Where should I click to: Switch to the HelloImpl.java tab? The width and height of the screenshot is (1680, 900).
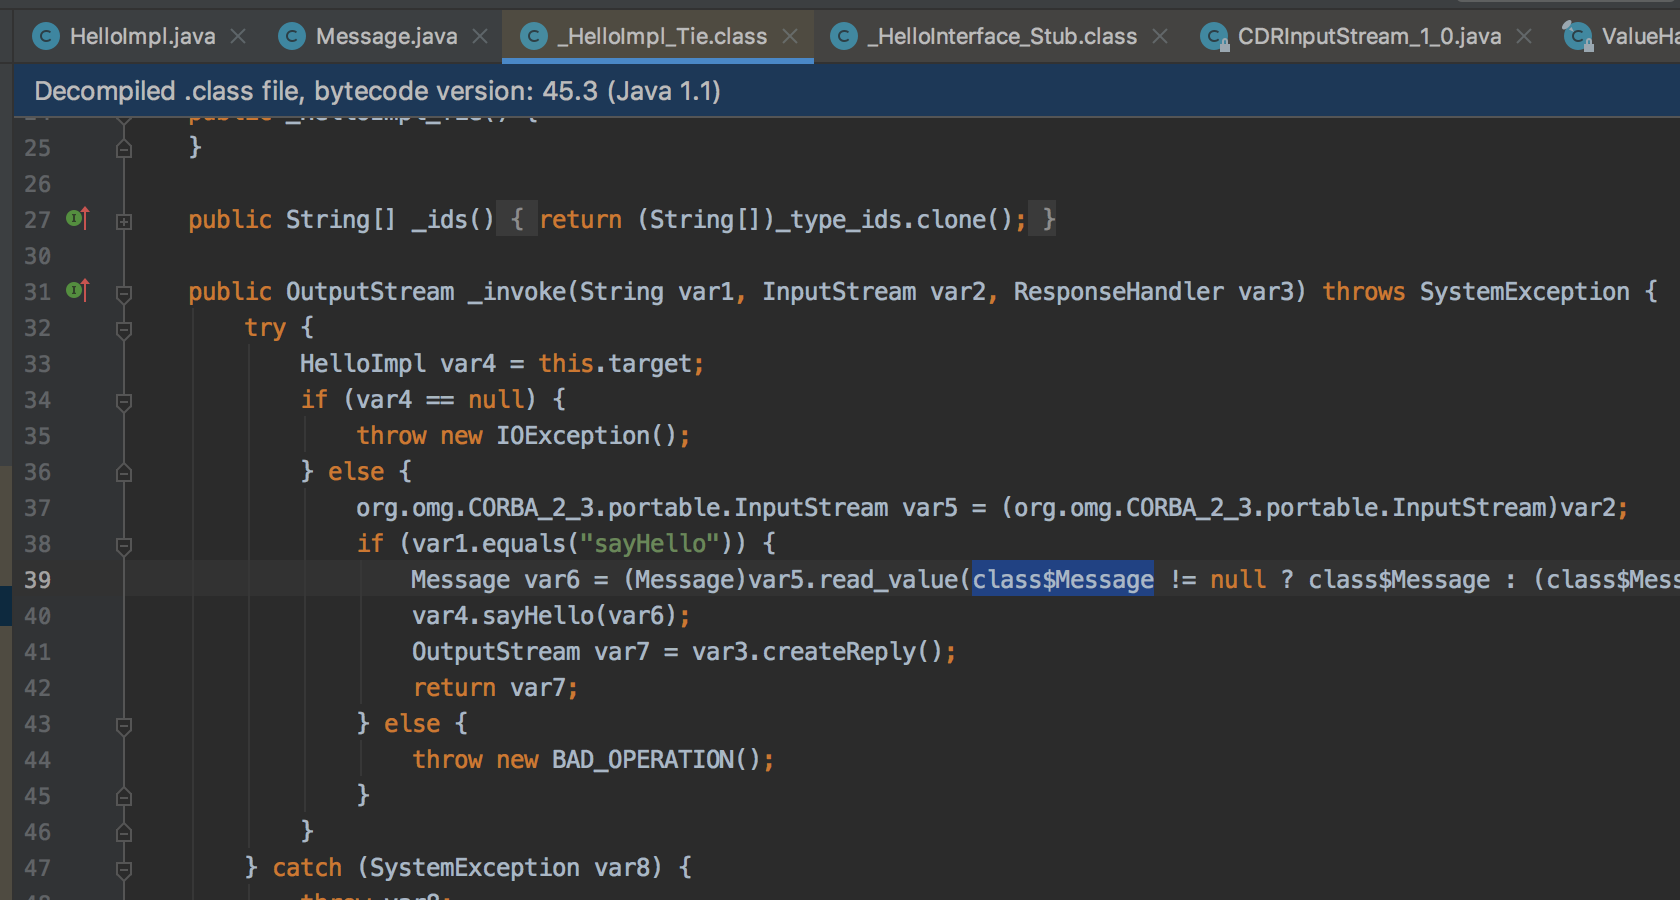142,36
